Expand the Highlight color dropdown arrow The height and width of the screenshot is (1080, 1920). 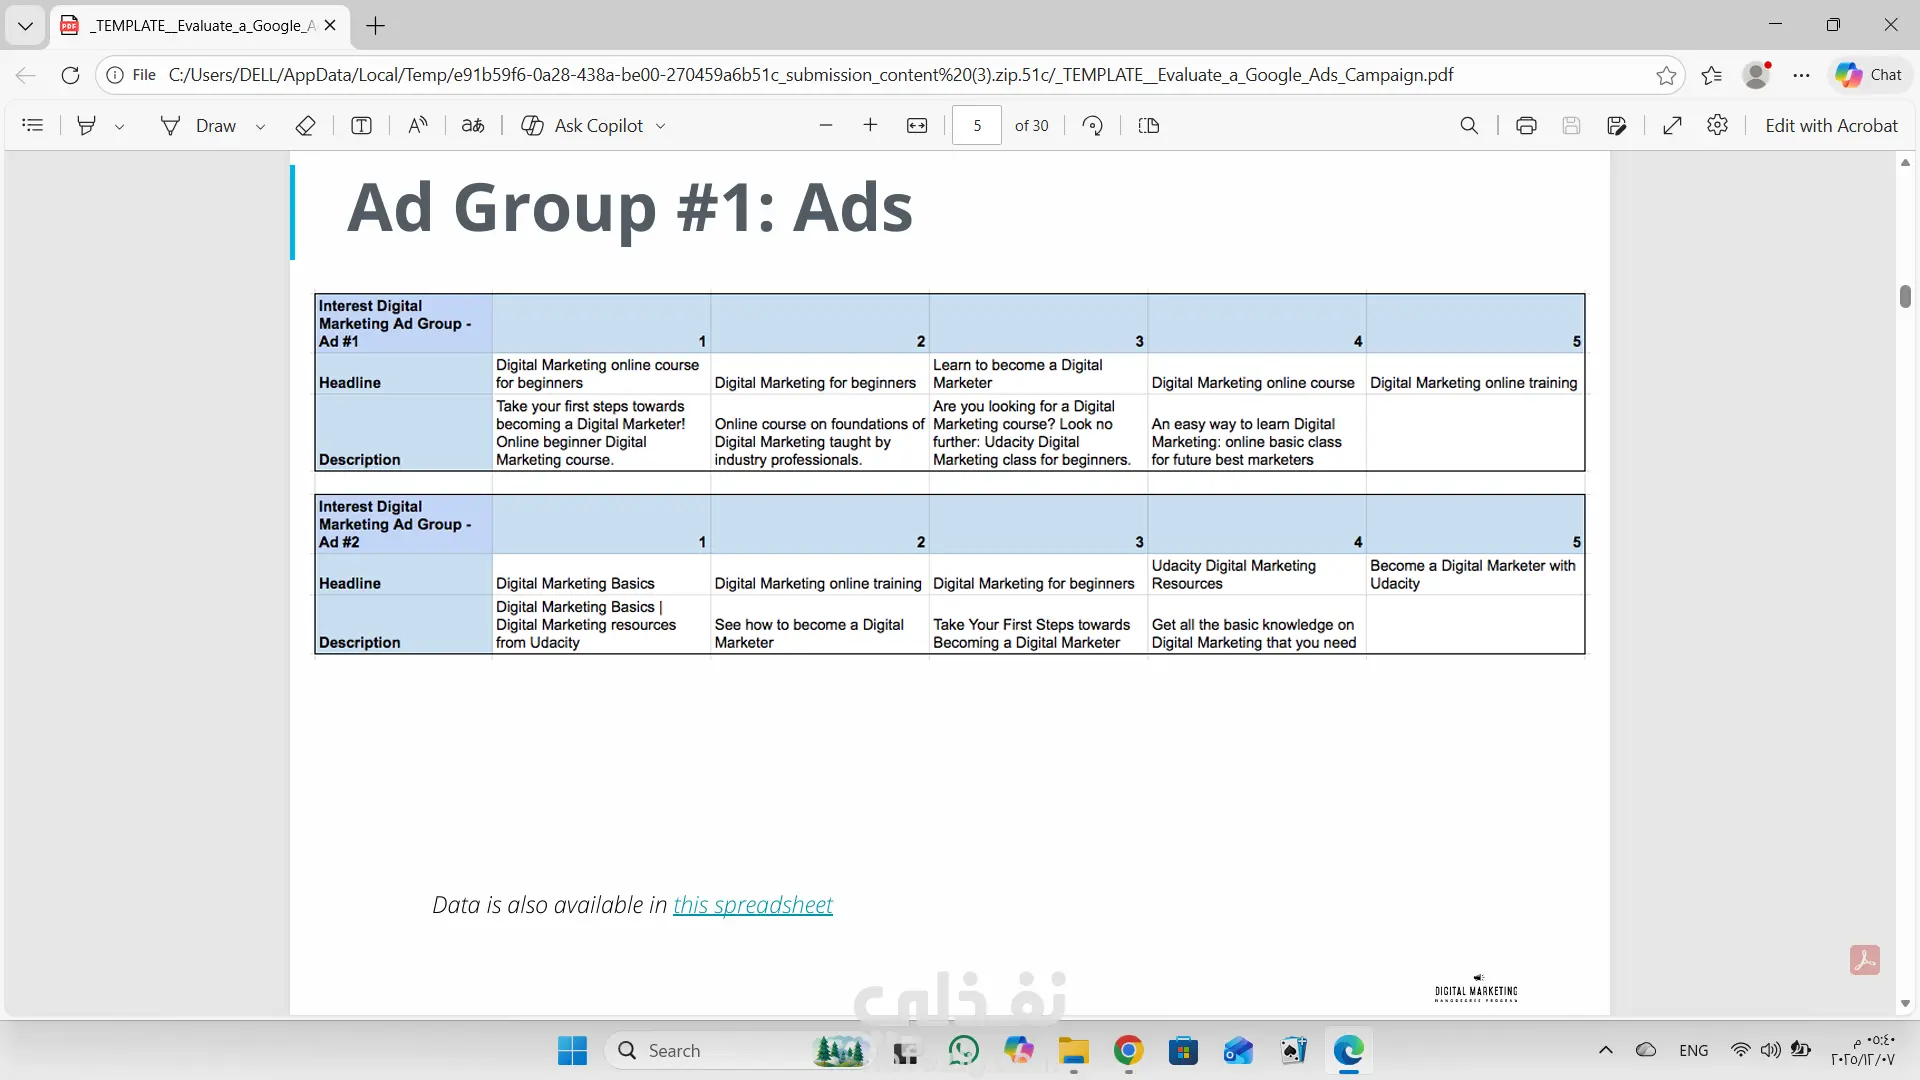point(120,127)
